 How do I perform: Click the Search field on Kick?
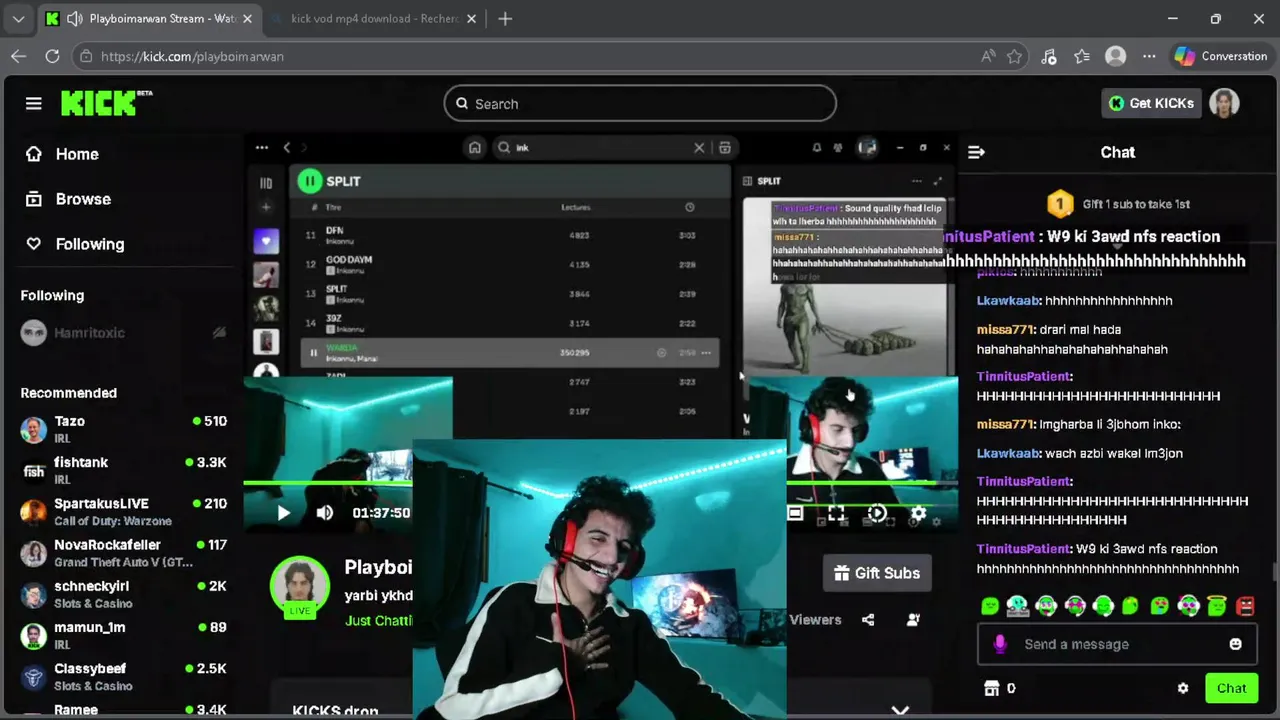click(x=640, y=103)
